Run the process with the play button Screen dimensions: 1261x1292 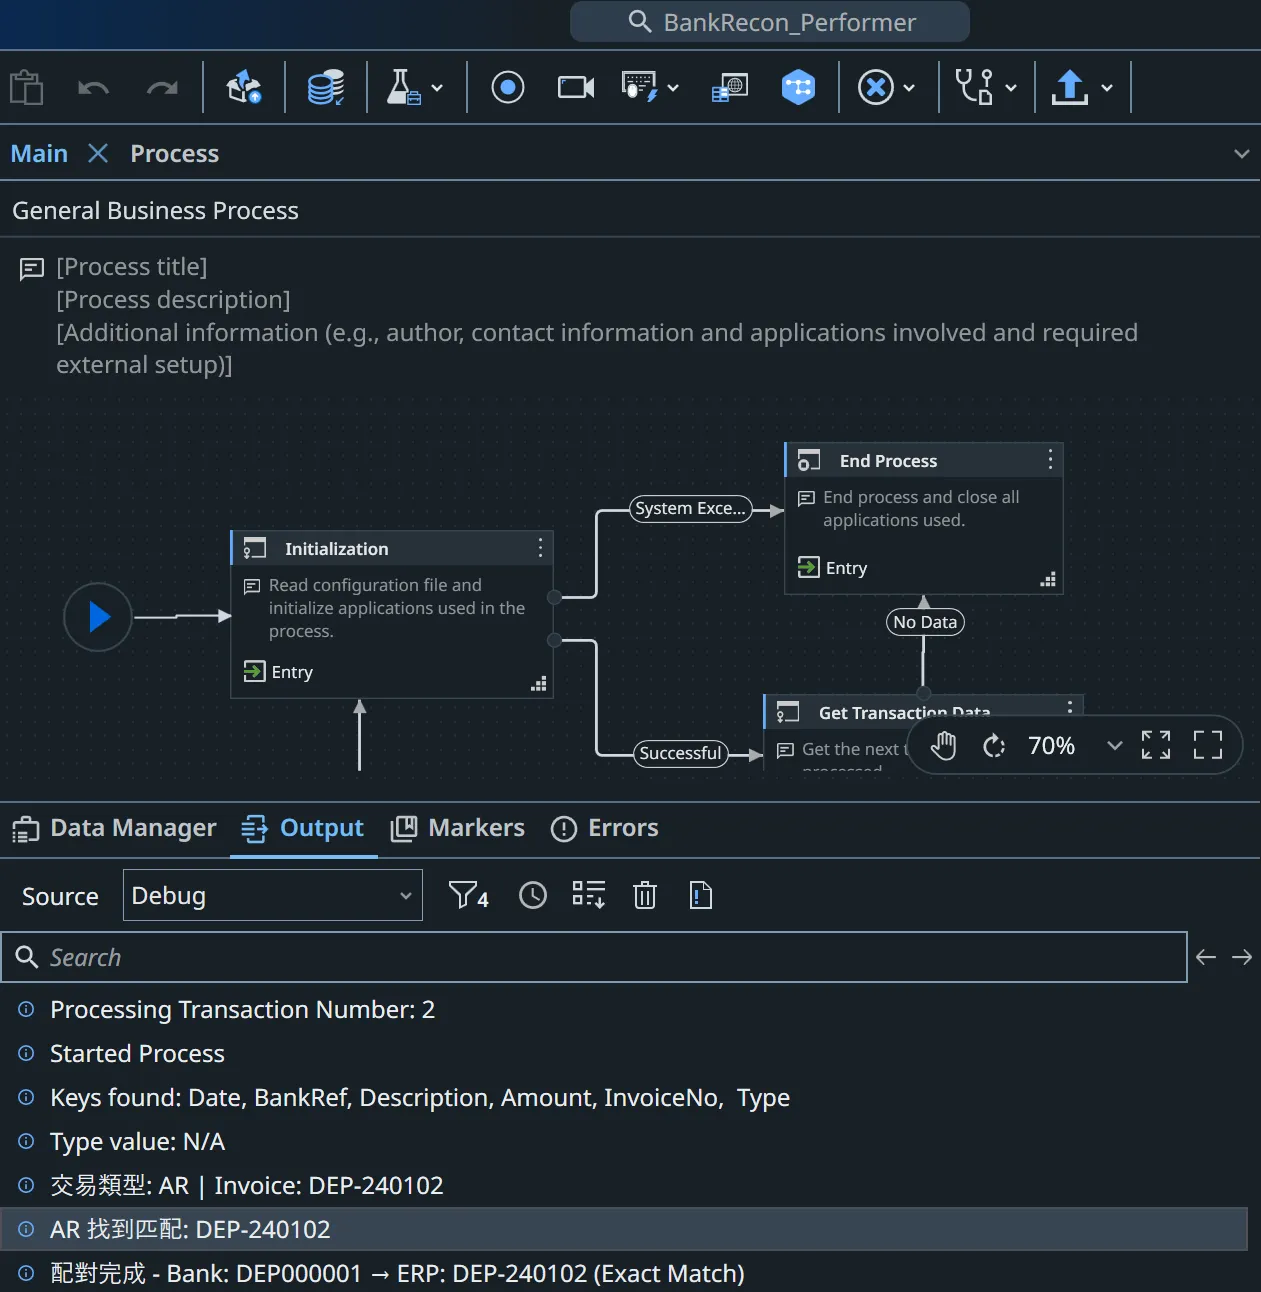click(x=97, y=617)
